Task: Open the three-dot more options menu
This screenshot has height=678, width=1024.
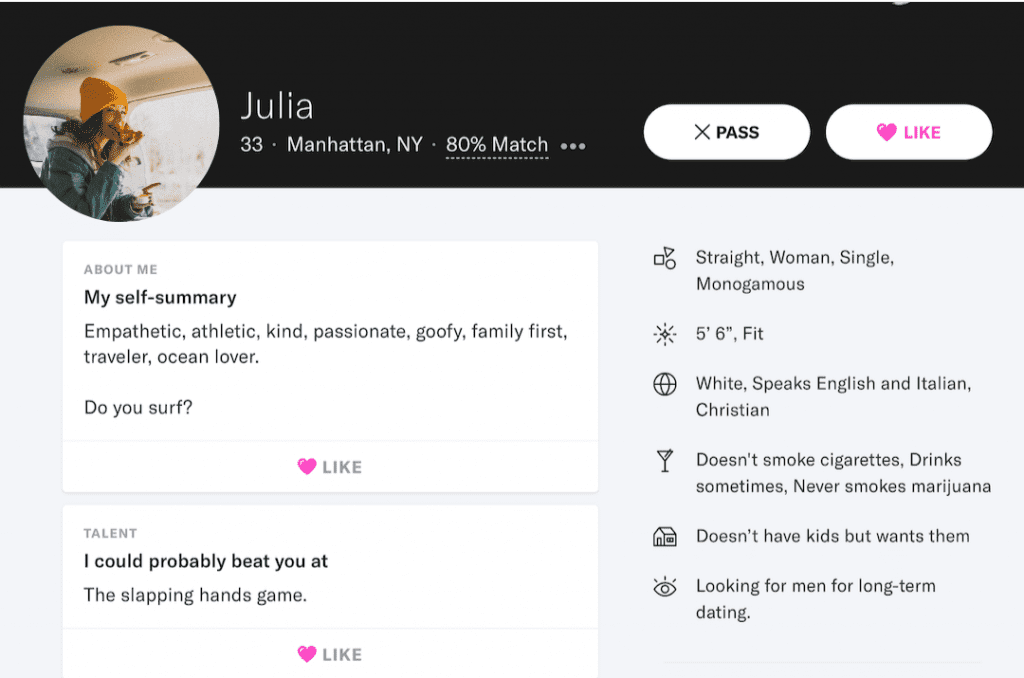Action: [573, 146]
